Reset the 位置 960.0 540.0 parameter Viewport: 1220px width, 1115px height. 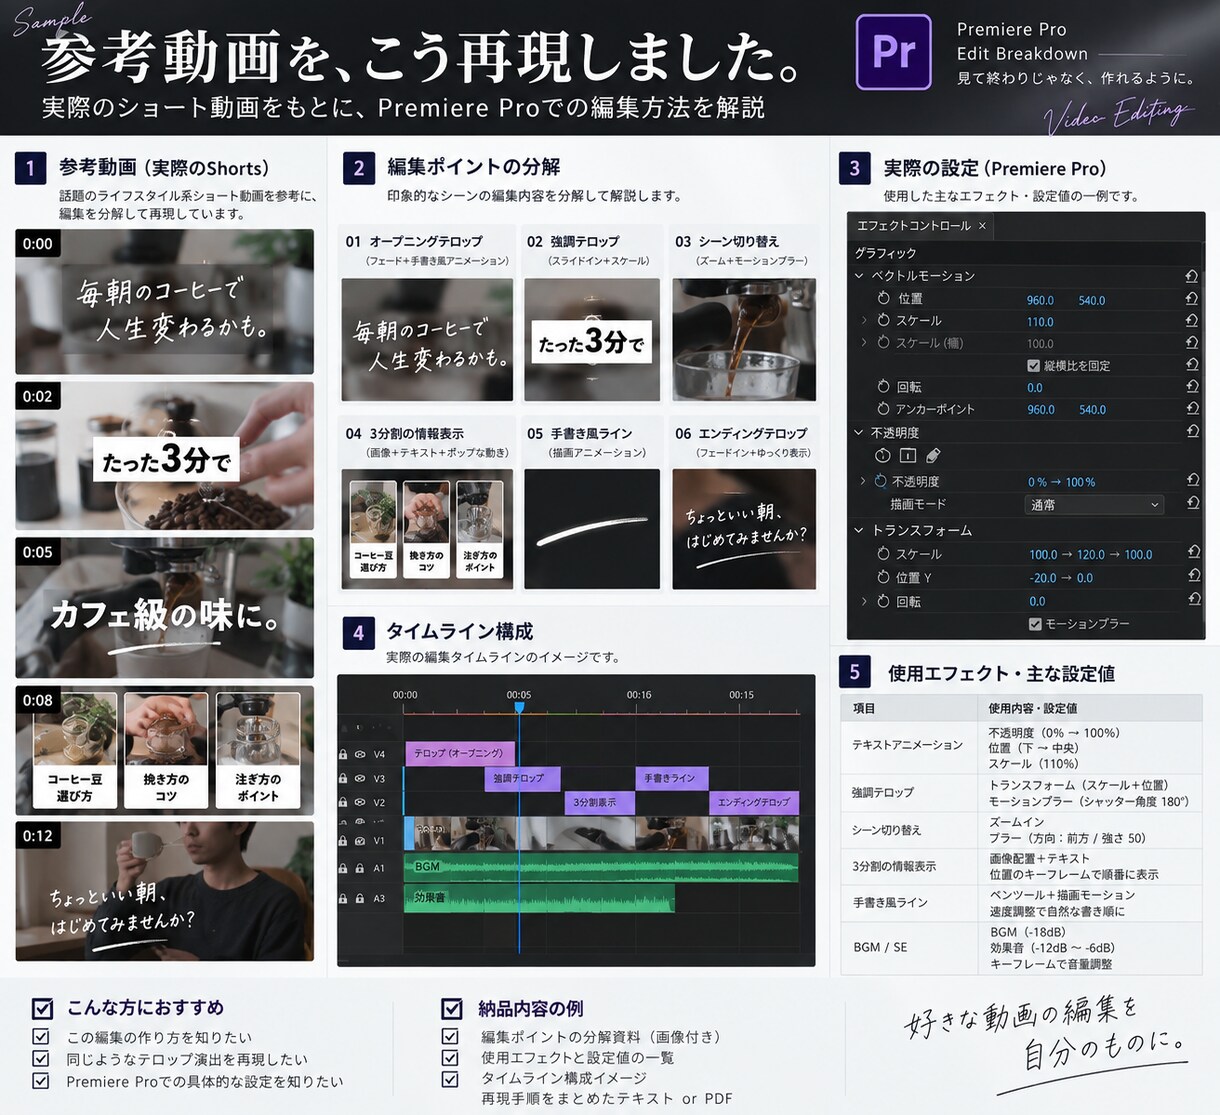[1192, 298]
